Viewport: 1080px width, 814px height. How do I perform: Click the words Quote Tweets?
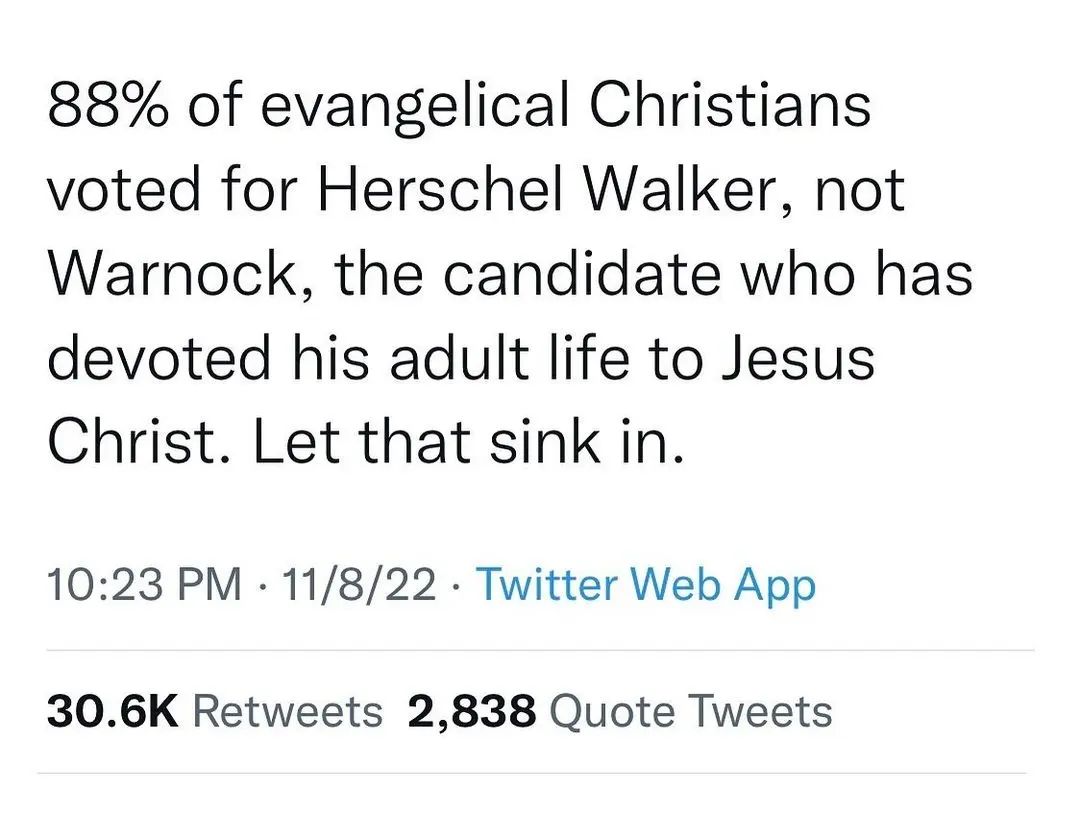(x=691, y=712)
